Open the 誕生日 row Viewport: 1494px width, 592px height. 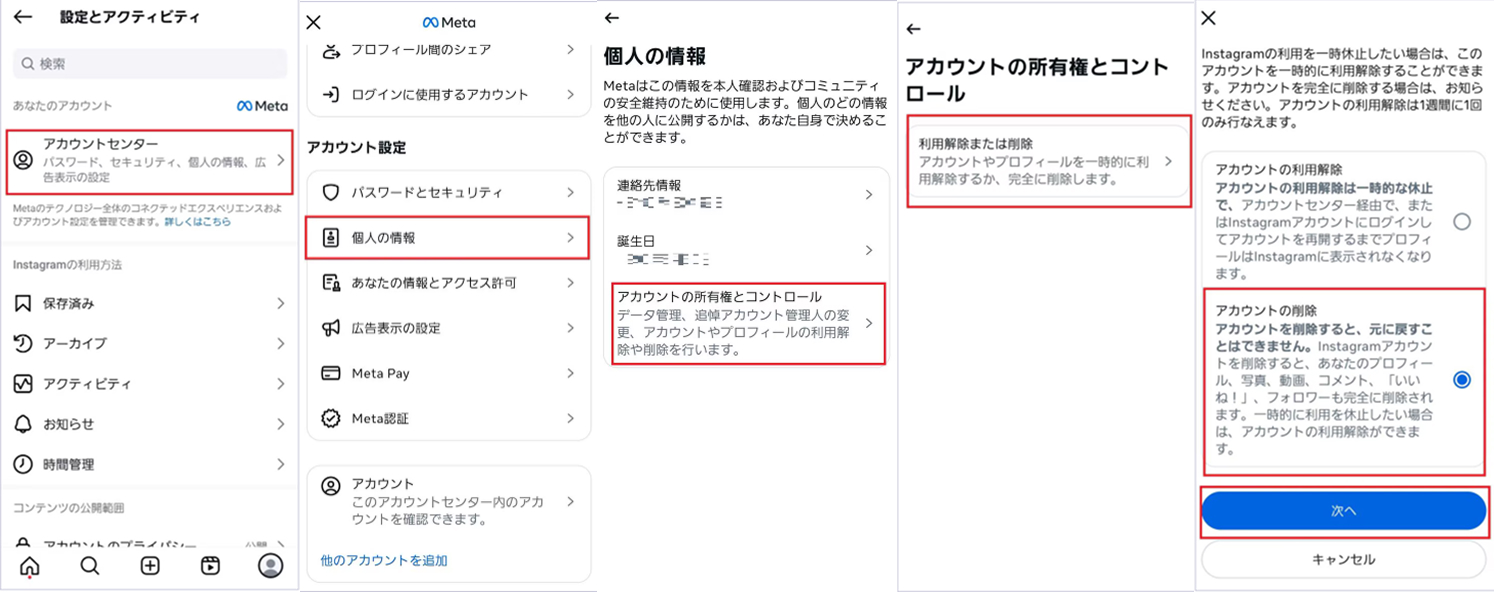746,250
